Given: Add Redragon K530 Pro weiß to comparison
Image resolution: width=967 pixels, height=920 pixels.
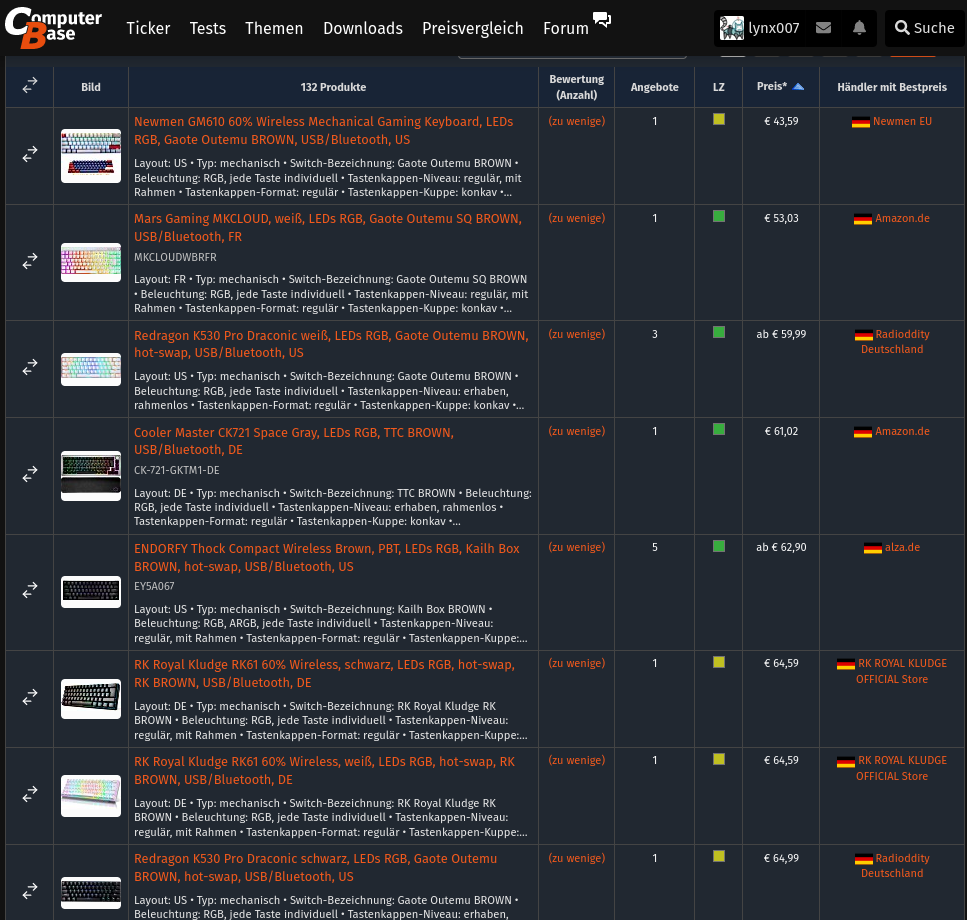Looking at the screenshot, I should pyautogui.click(x=30, y=367).
